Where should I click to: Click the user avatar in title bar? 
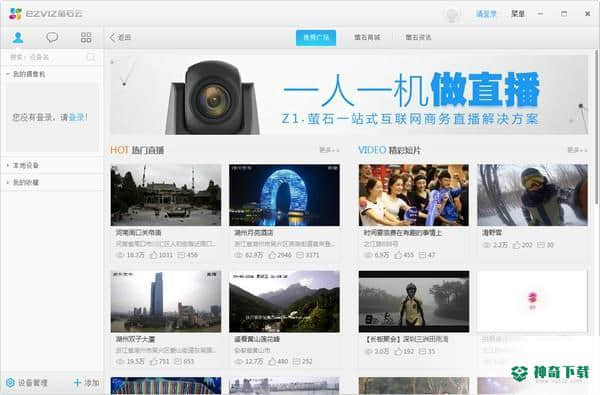(x=452, y=15)
